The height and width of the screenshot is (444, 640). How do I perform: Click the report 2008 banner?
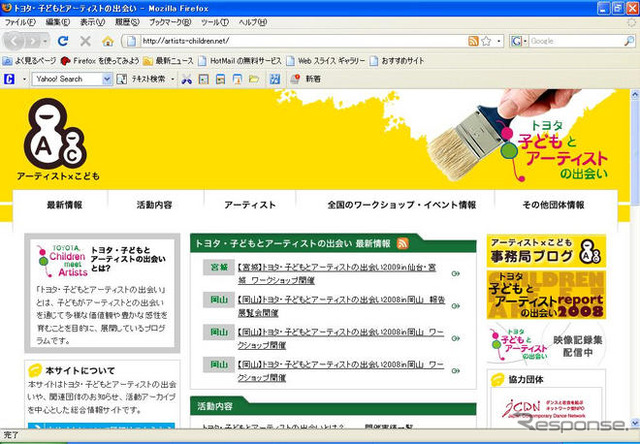[546, 295]
